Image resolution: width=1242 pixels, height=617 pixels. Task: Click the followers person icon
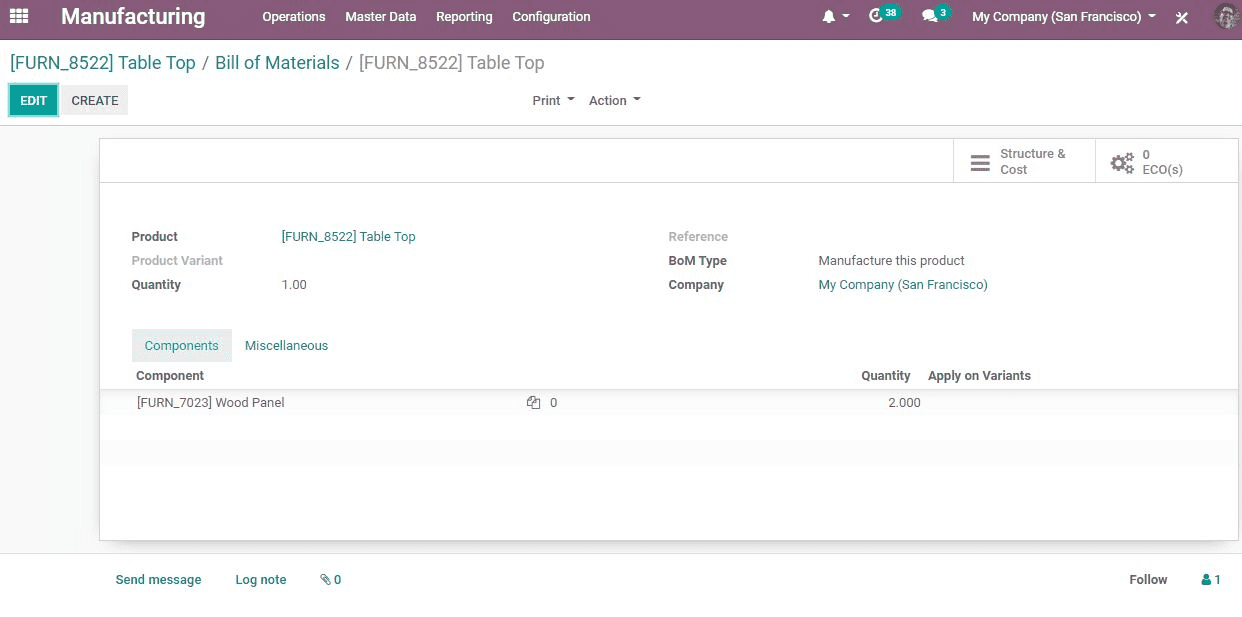1206,580
